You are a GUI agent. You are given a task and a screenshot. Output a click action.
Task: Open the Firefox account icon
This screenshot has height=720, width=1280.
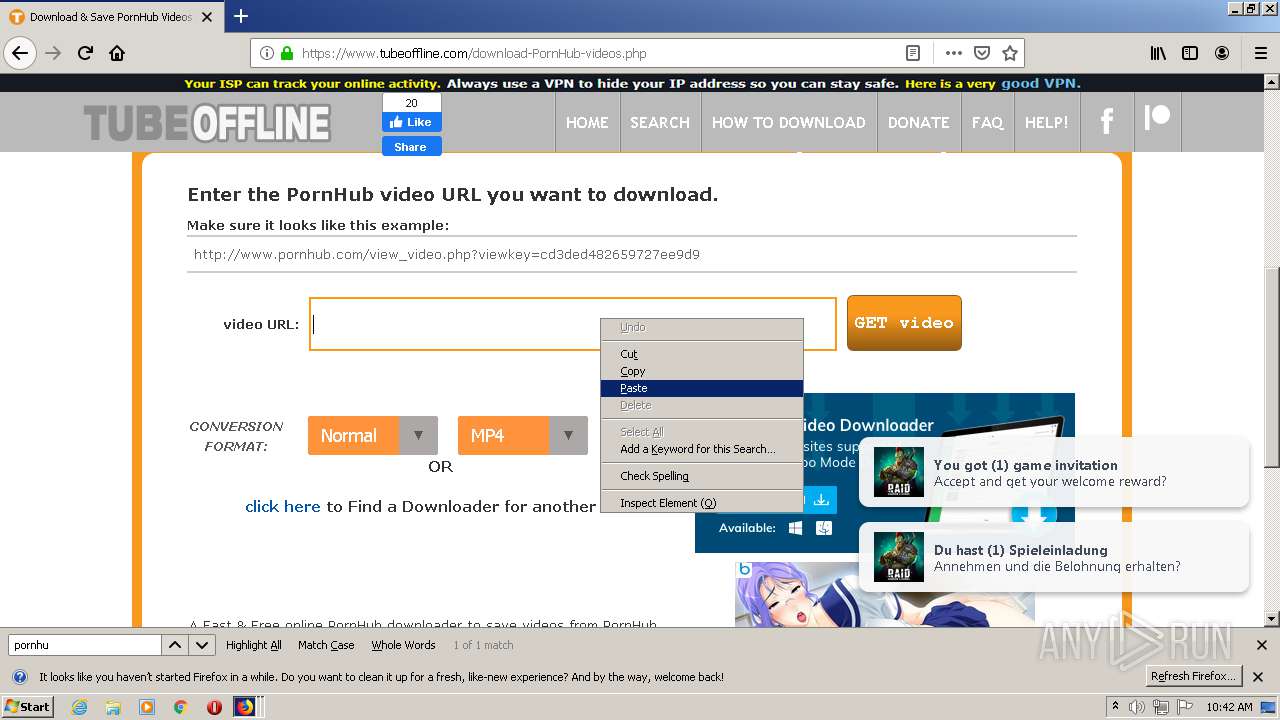1222,53
